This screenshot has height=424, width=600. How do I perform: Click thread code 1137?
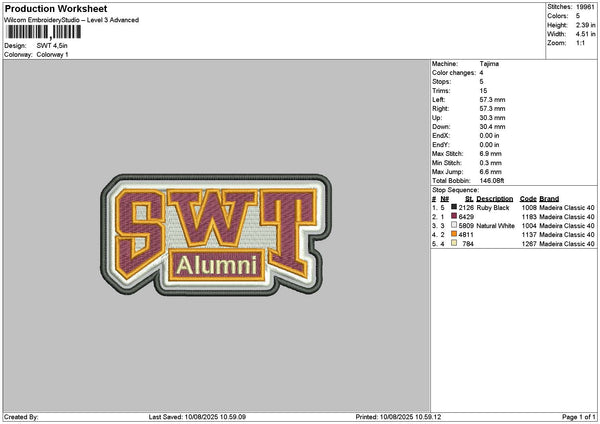click(x=529, y=235)
